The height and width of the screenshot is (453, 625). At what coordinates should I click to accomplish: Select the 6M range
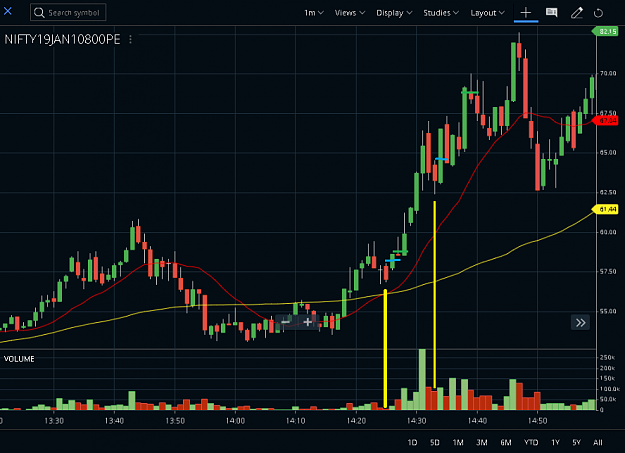(x=505, y=442)
